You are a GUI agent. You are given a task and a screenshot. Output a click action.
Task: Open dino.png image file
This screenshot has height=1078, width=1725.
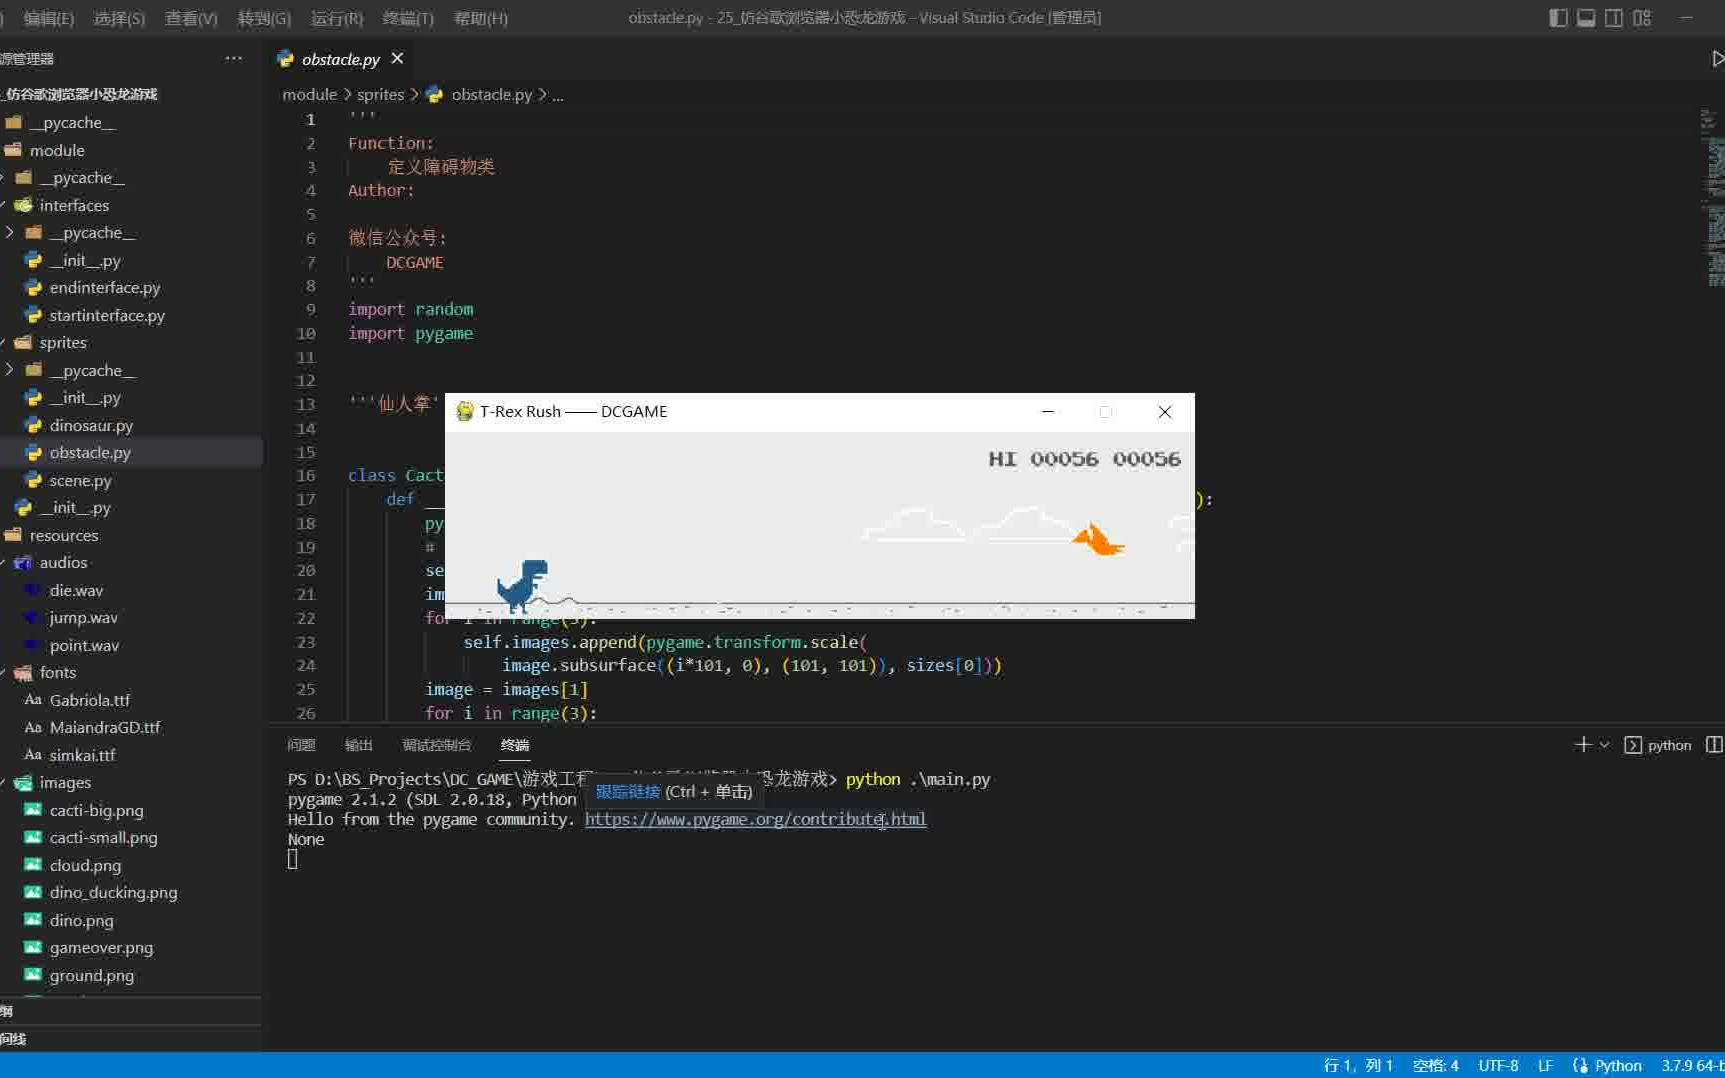coord(81,920)
